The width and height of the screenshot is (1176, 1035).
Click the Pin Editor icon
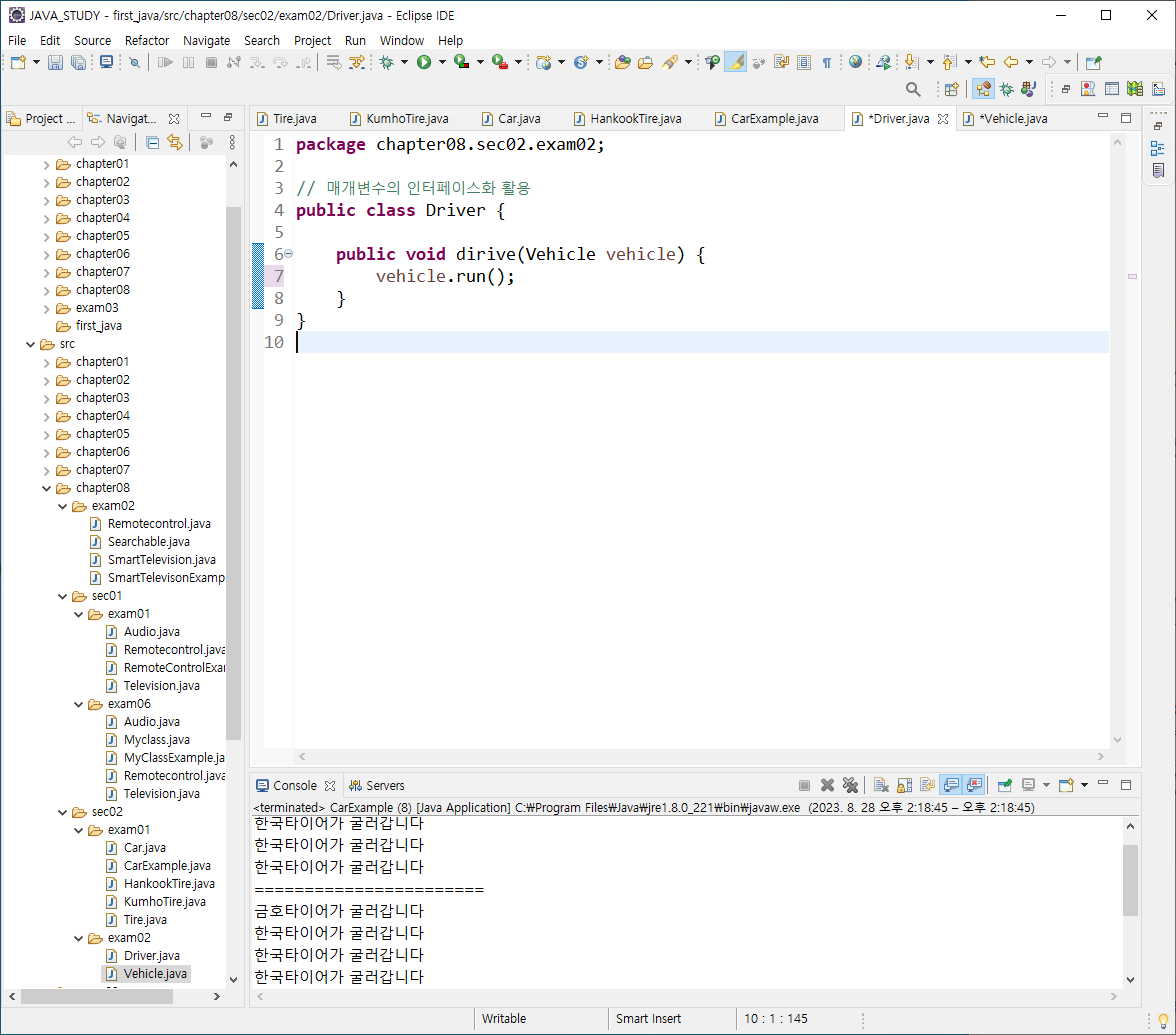click(x=1094, y=62)
